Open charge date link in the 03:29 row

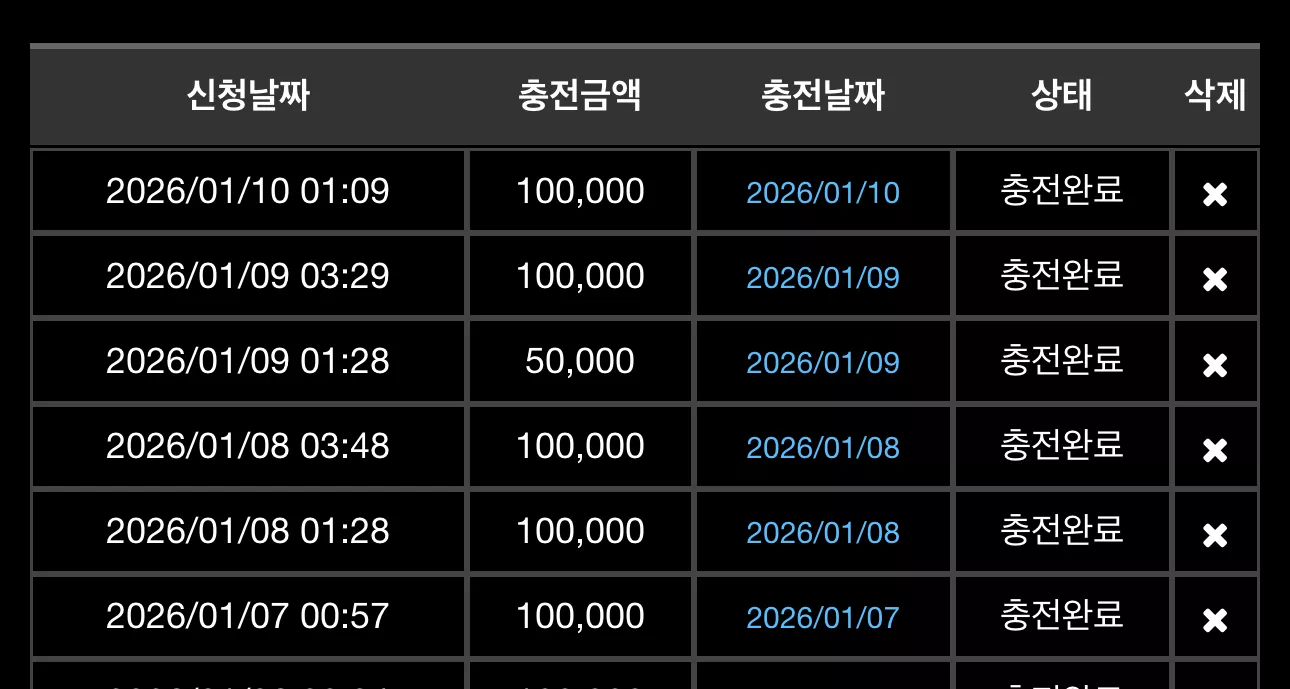tap(823, 278)
